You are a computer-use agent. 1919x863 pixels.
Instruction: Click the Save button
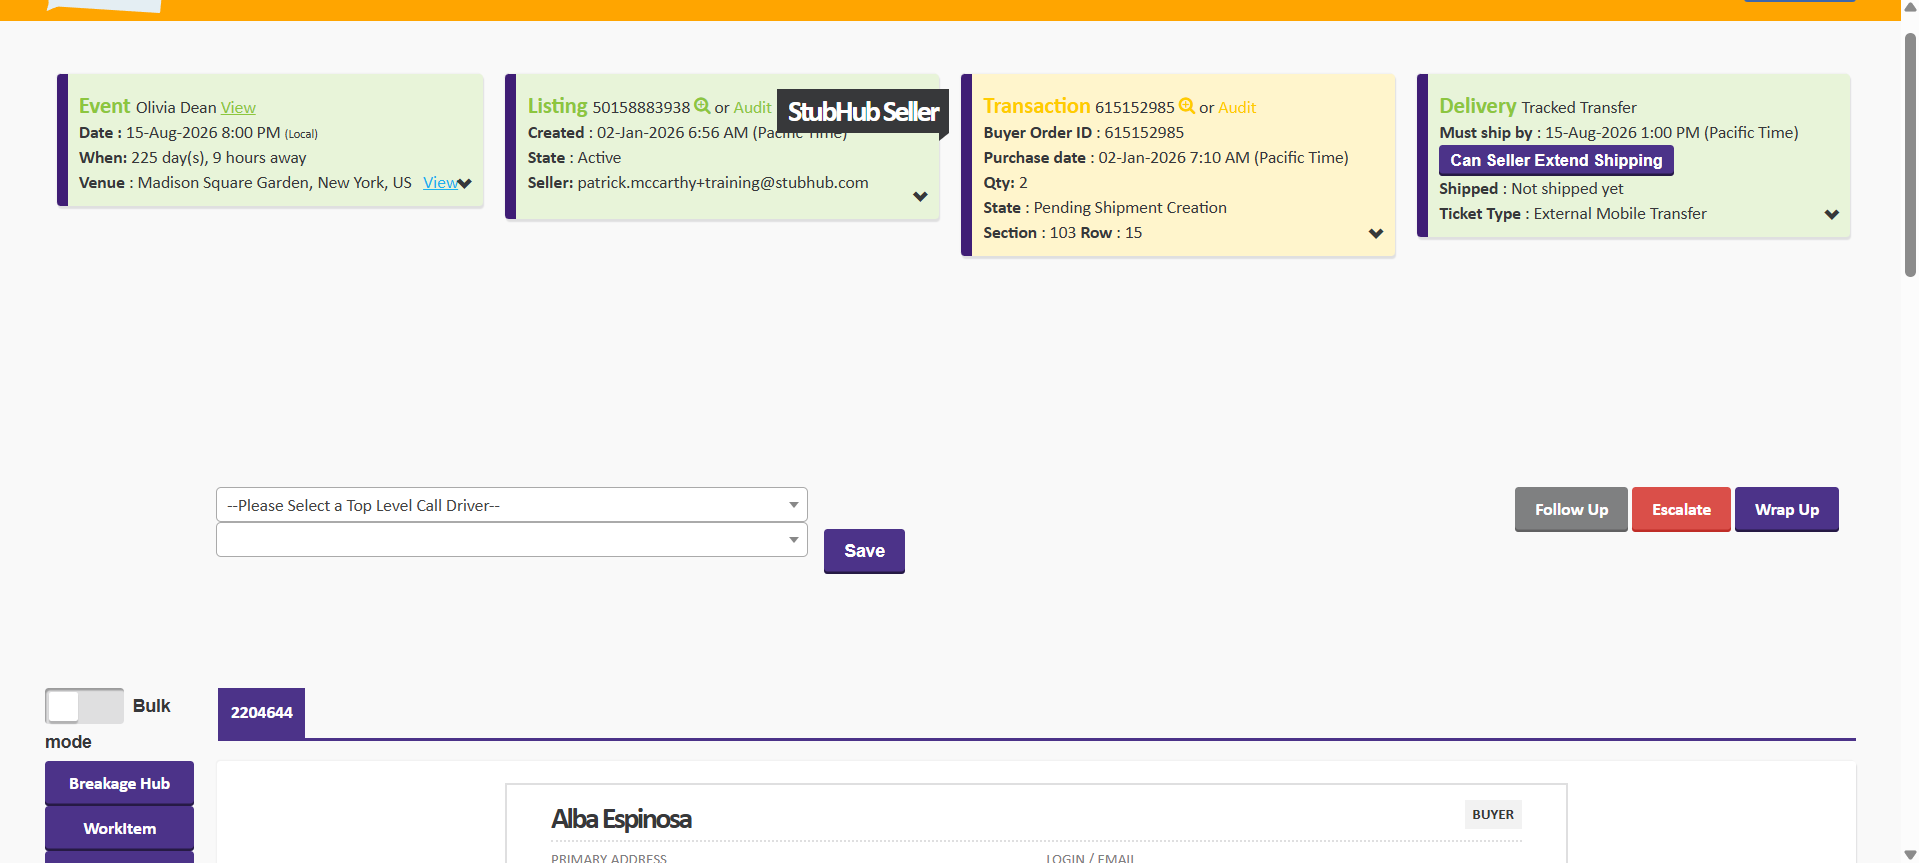point(864,551)
